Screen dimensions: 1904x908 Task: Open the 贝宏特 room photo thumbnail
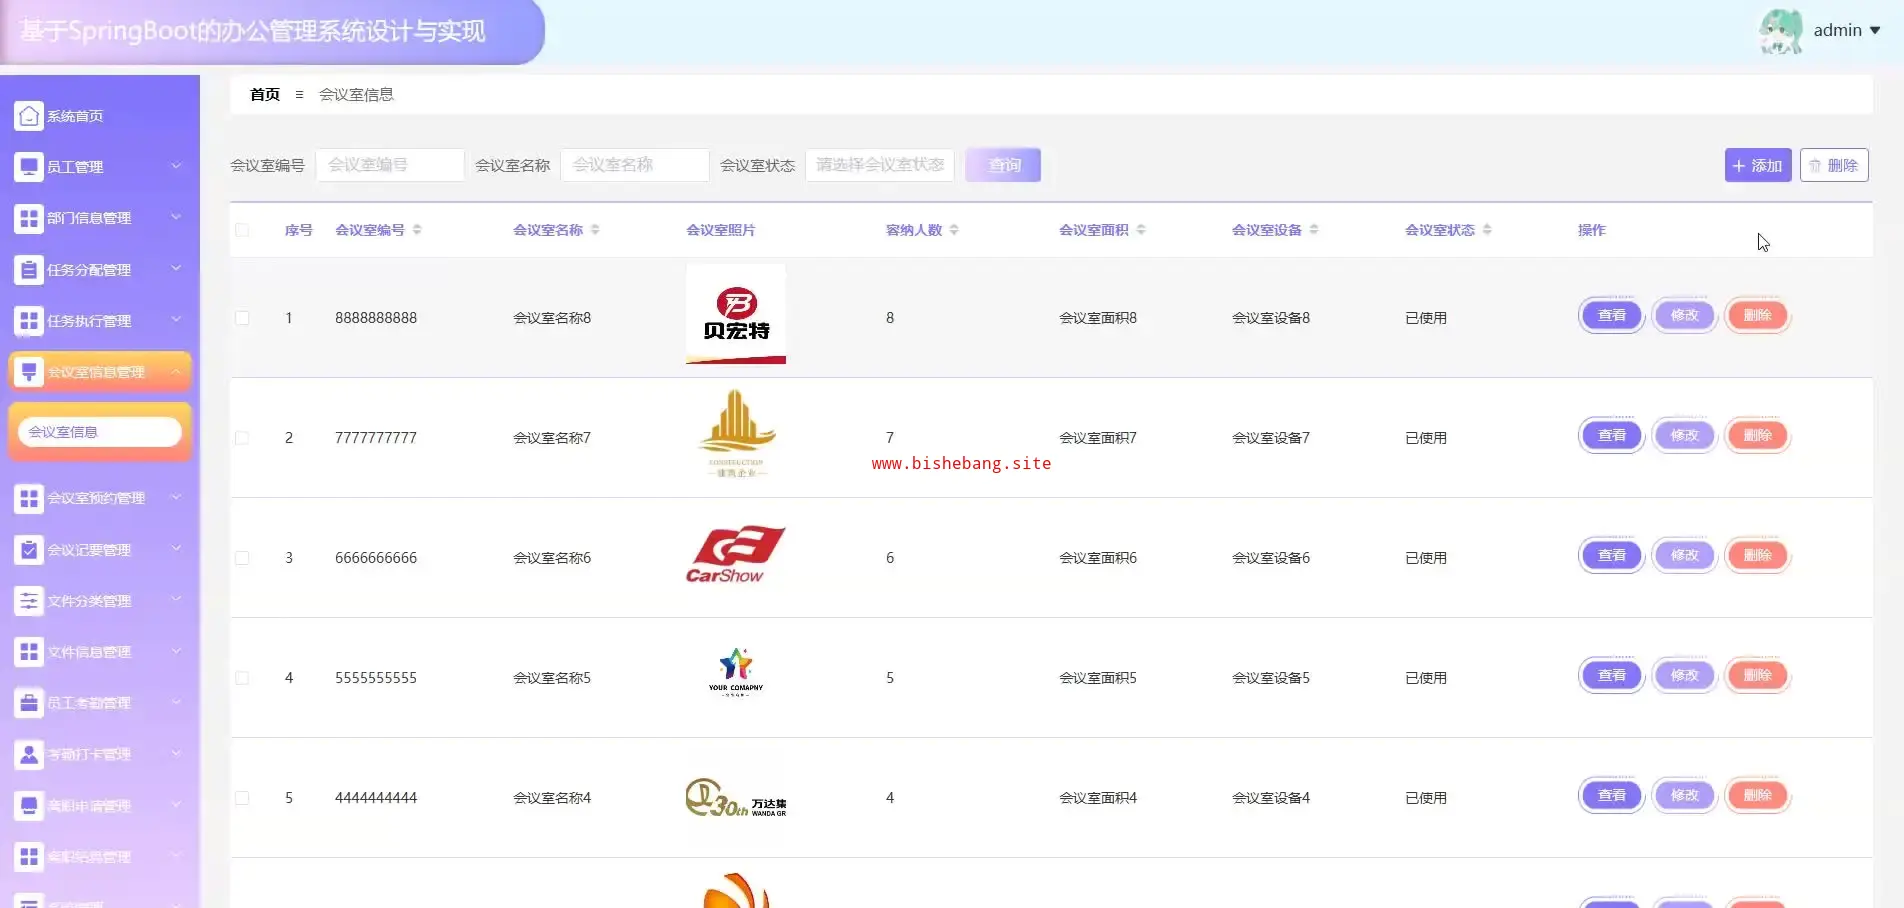[x=736, y=314]
